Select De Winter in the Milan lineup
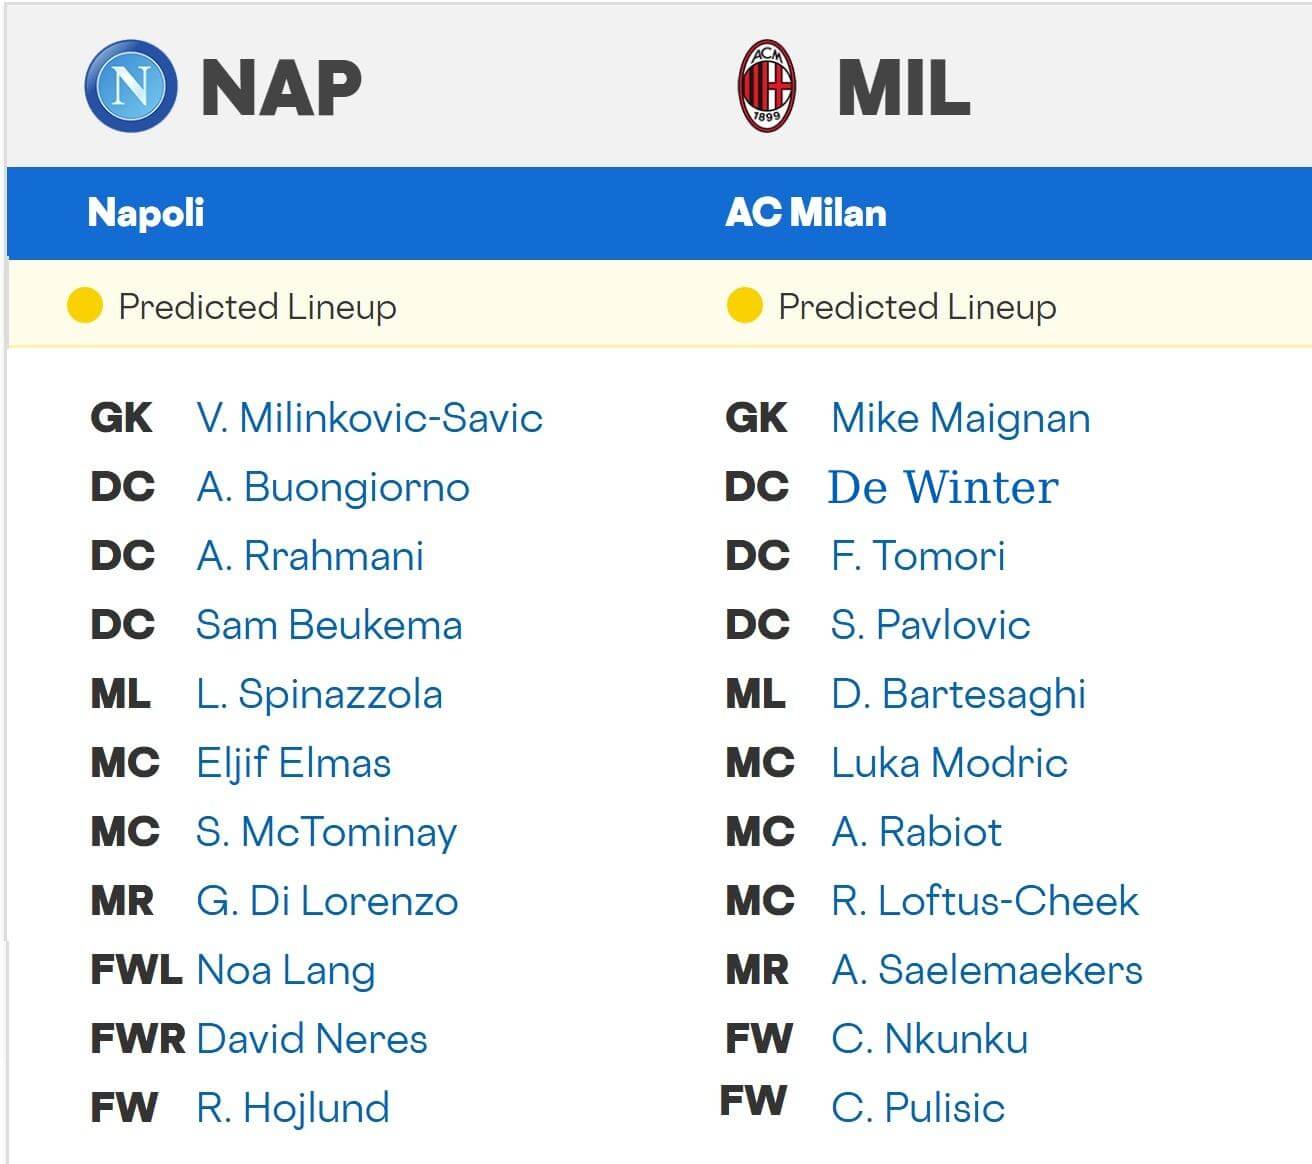 pos(943,488)
